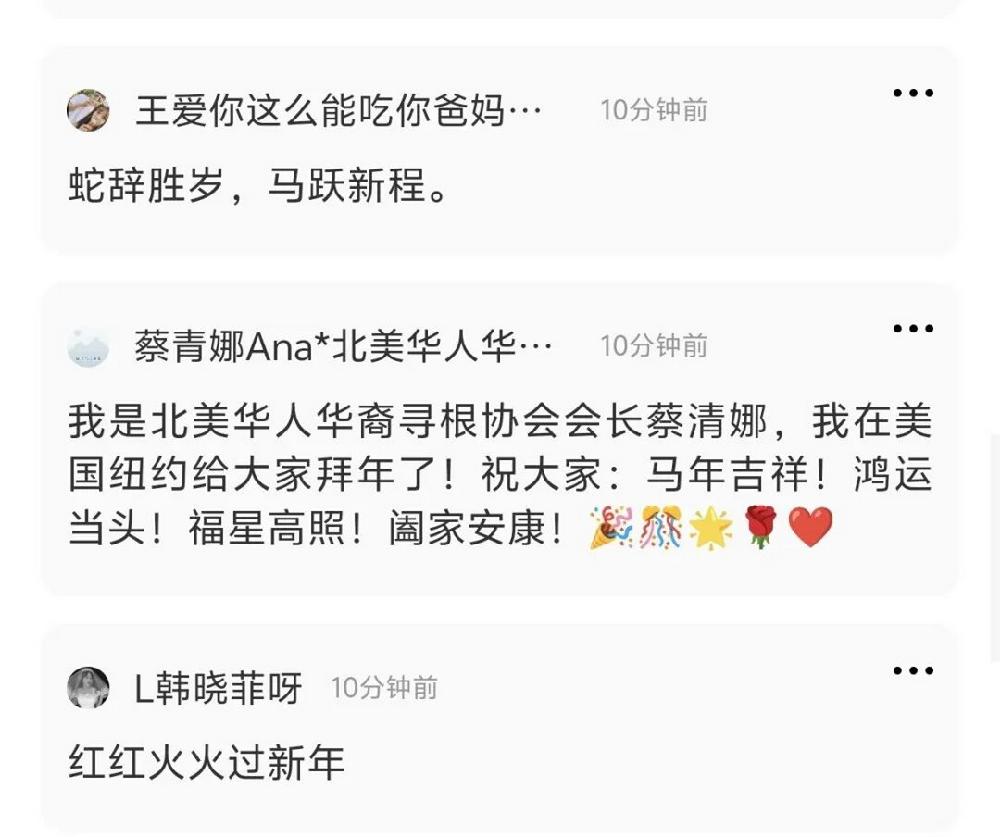Viewport: 1000px width, 837px height.
Task: Click the red heart emoji
Action: 811,528
